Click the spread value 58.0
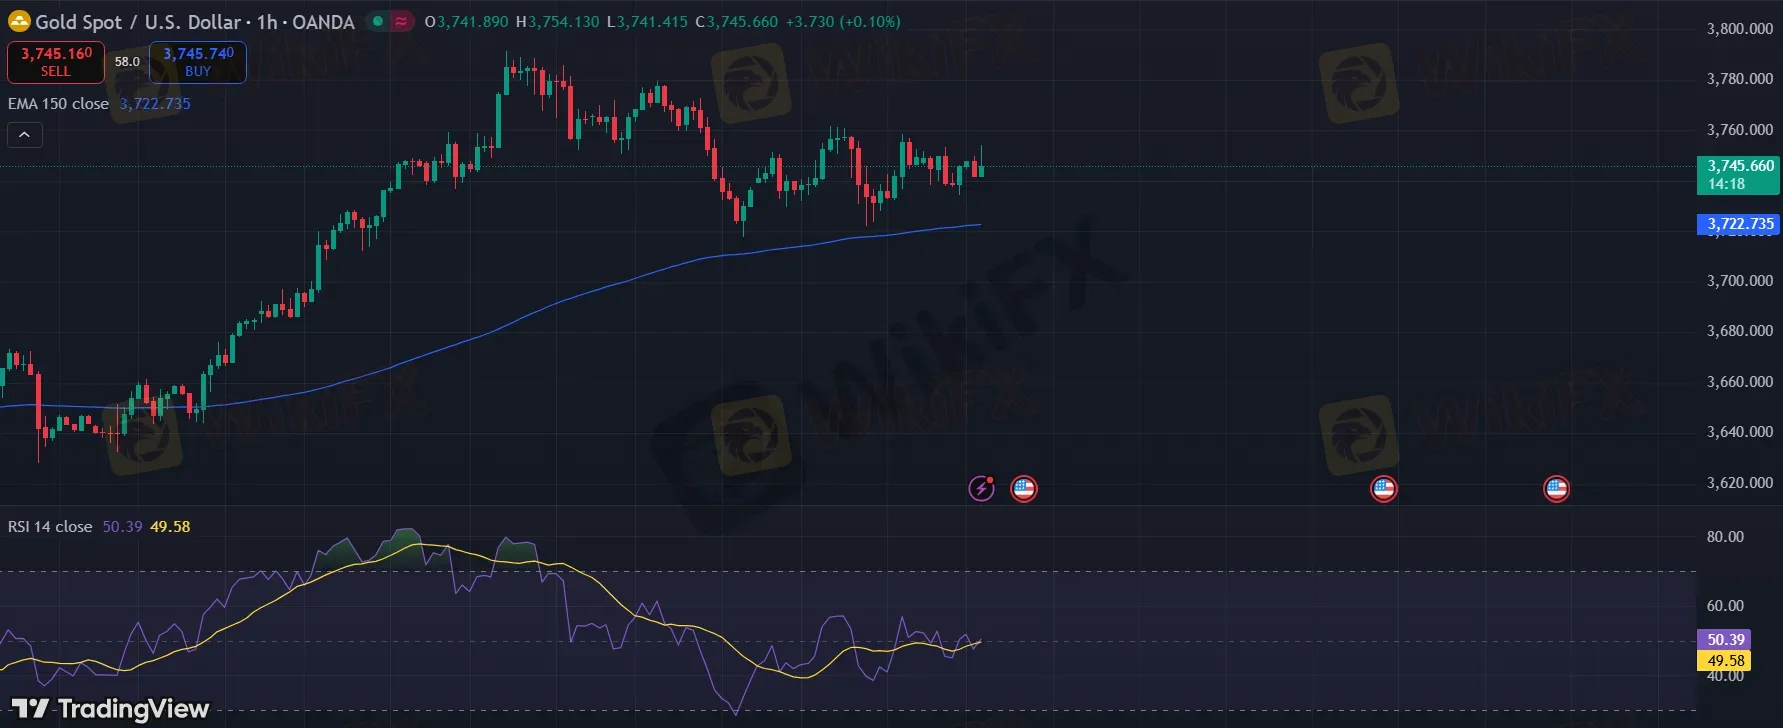 pos(127,62)
